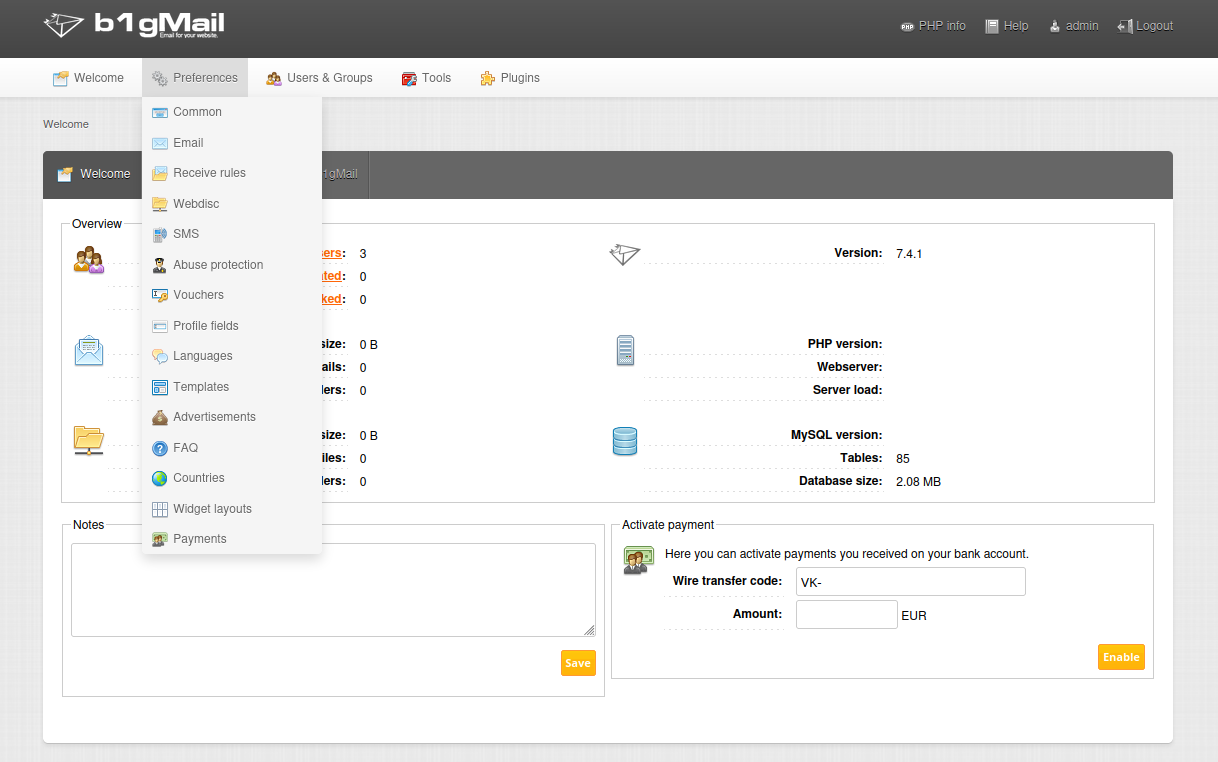1218x762 pixels.
Task: Expand the Users & Groups menu
Action: pos(319,78)
